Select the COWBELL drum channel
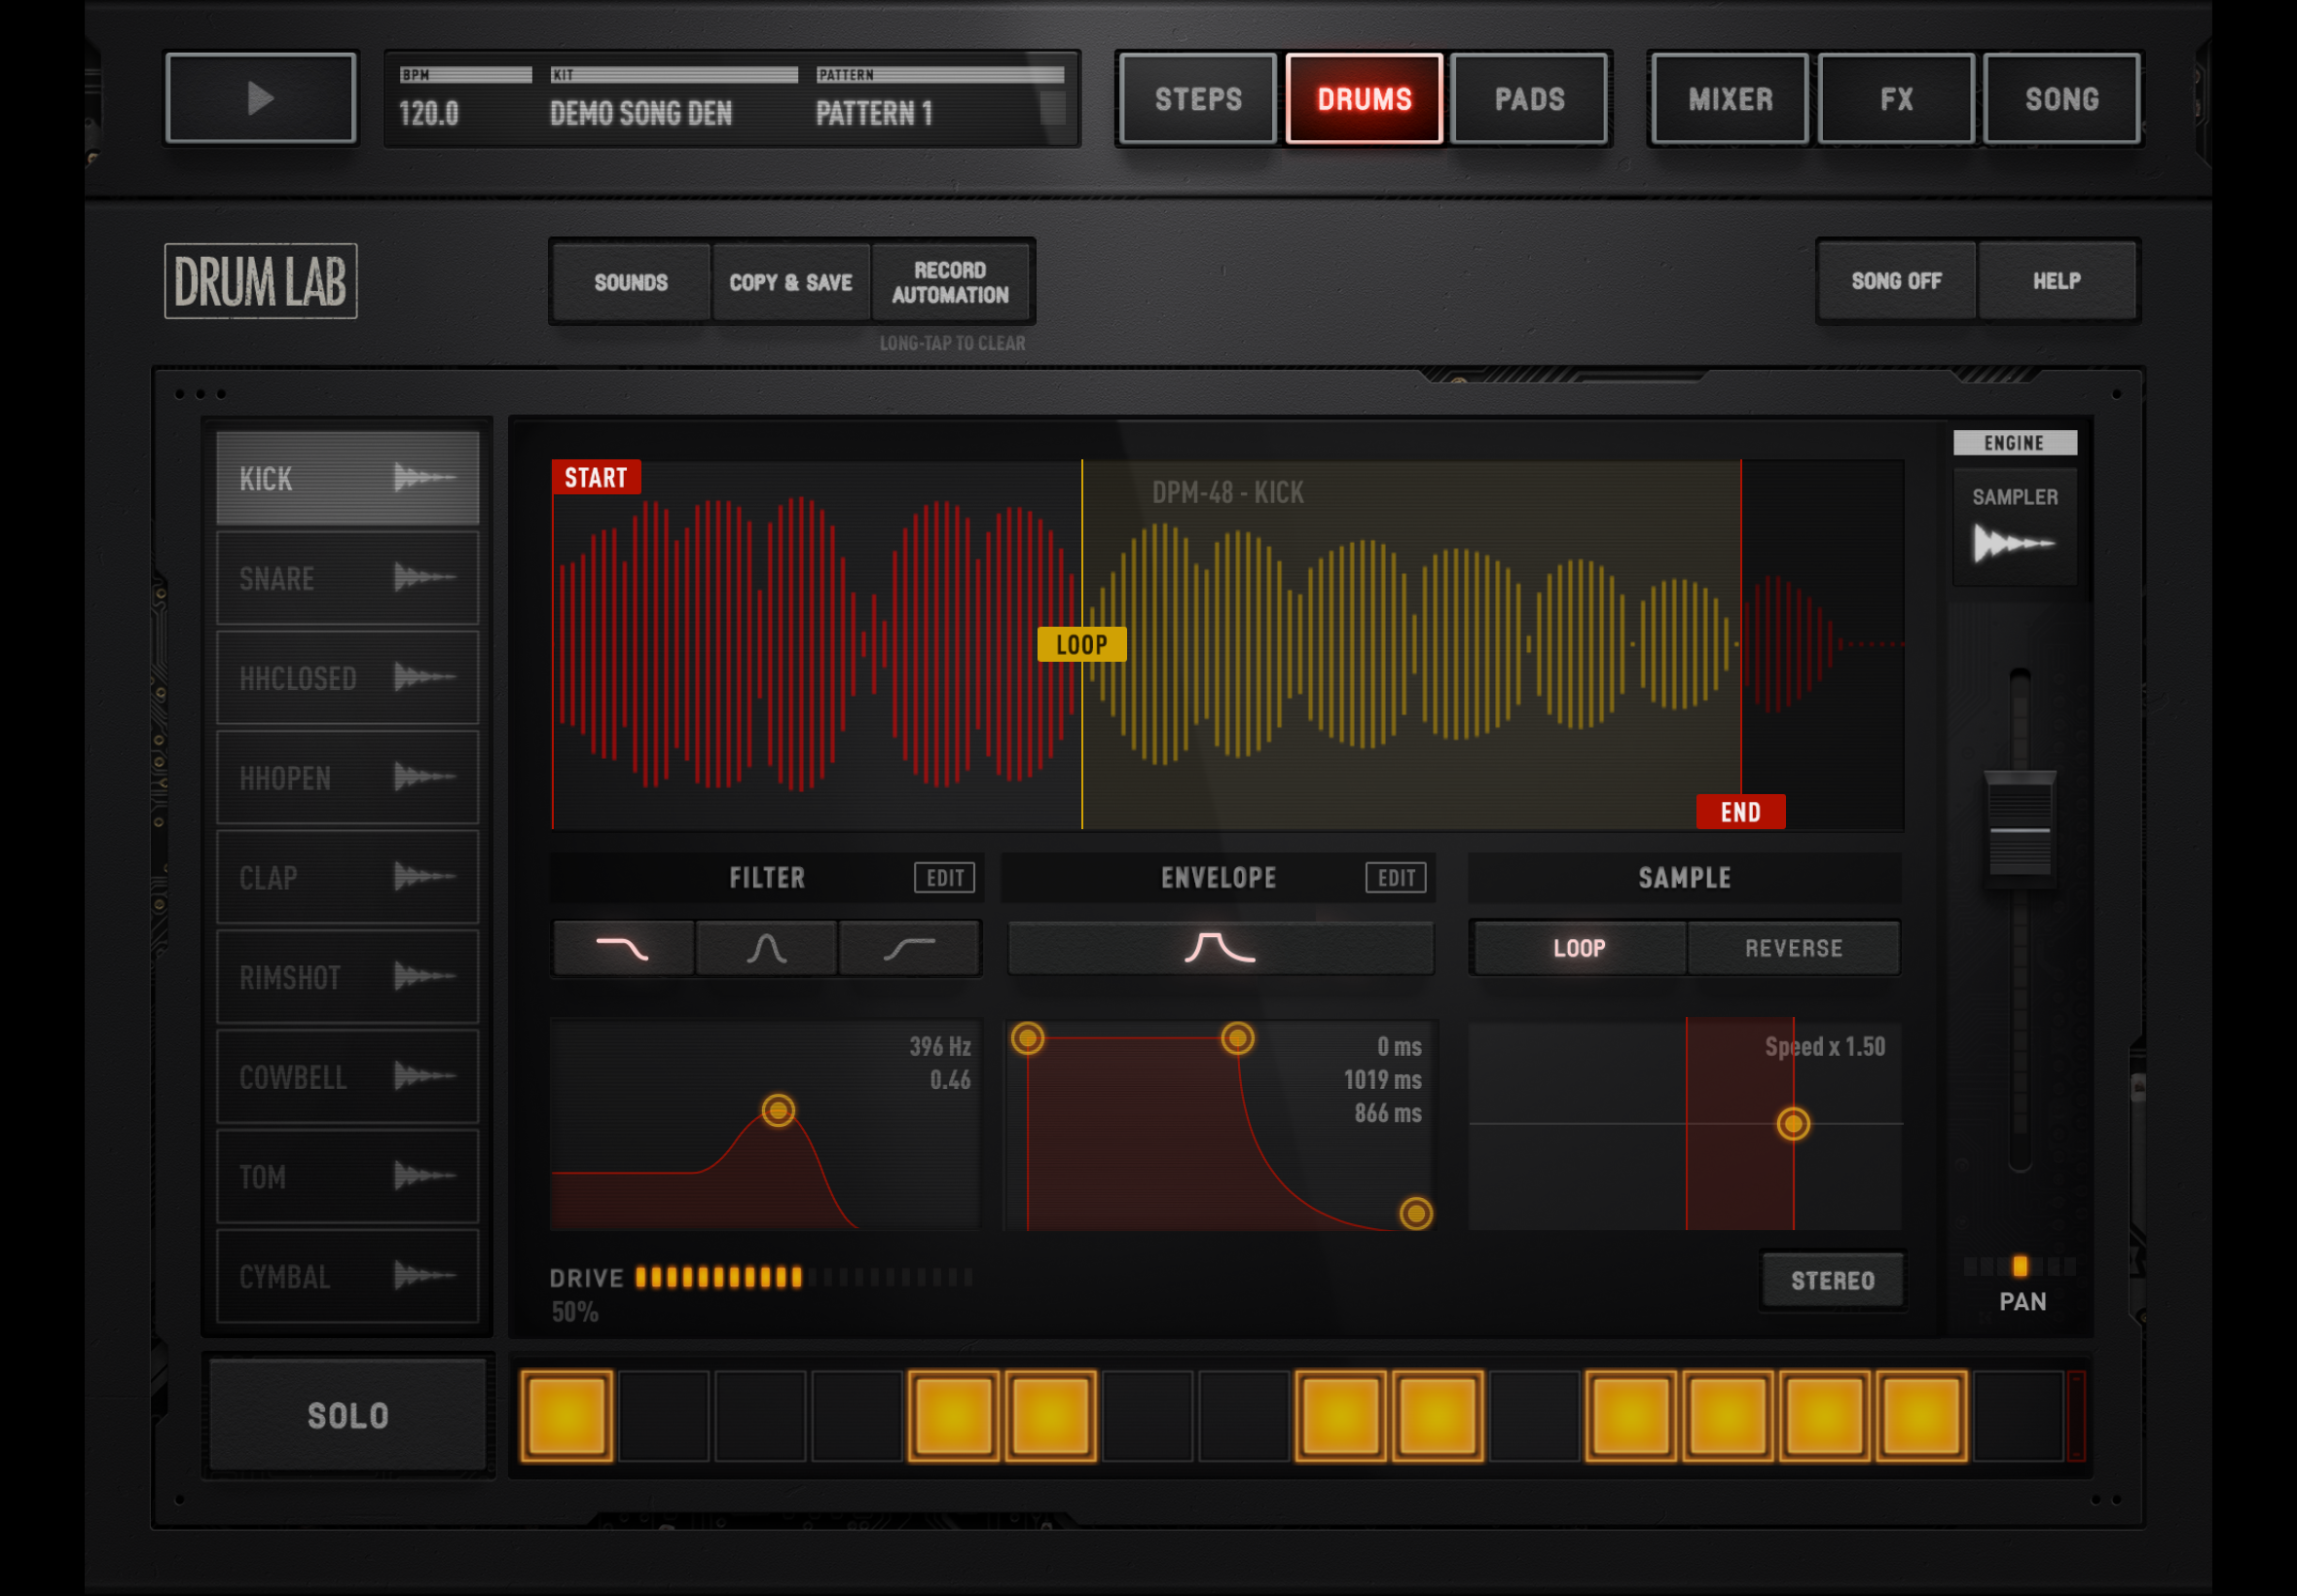Screen dimensions: 2297x1596 coord(348,1077)
